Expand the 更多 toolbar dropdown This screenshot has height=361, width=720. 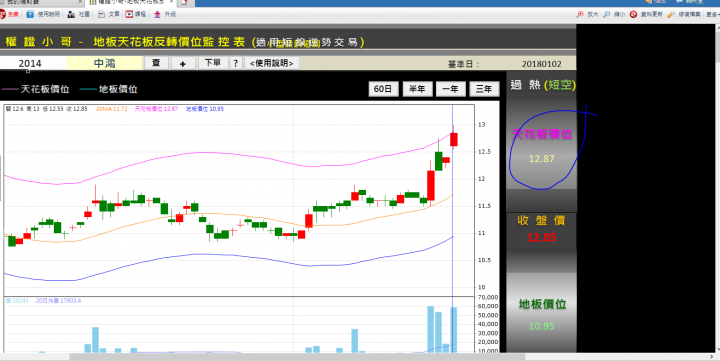[x=713, y=14]
